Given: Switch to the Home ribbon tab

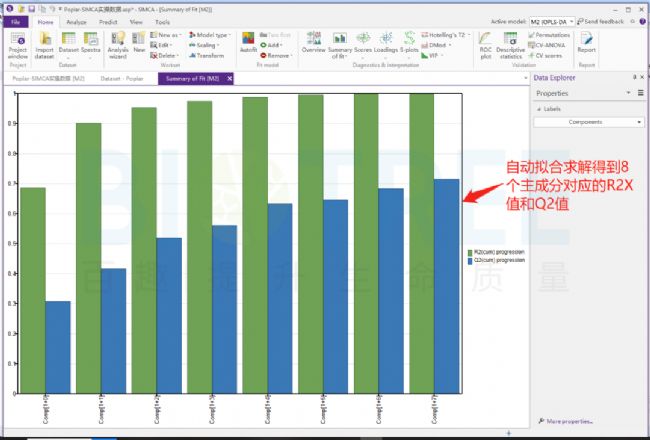Looking at the screenshot, I should coord(45,22).
